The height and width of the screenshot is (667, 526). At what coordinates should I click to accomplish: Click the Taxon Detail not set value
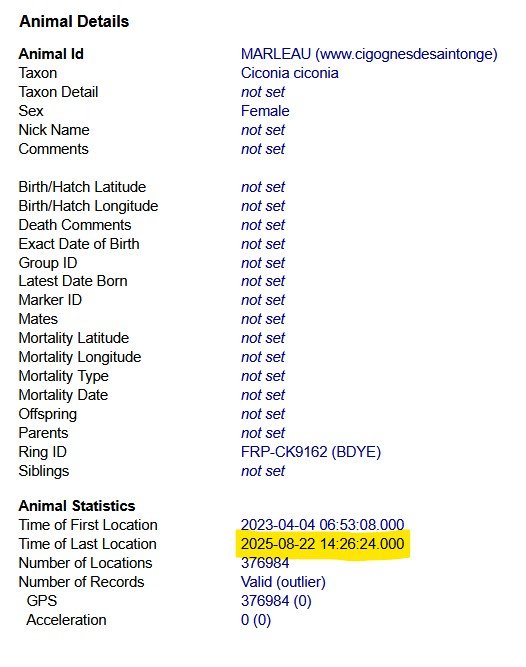point(263,92)
